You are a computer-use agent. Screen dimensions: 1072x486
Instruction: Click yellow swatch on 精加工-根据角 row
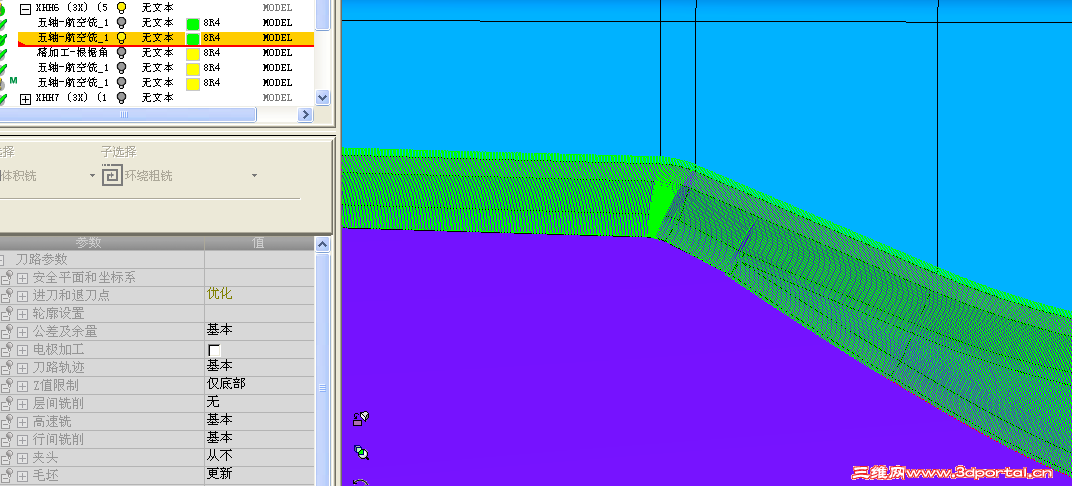point(193,53)
